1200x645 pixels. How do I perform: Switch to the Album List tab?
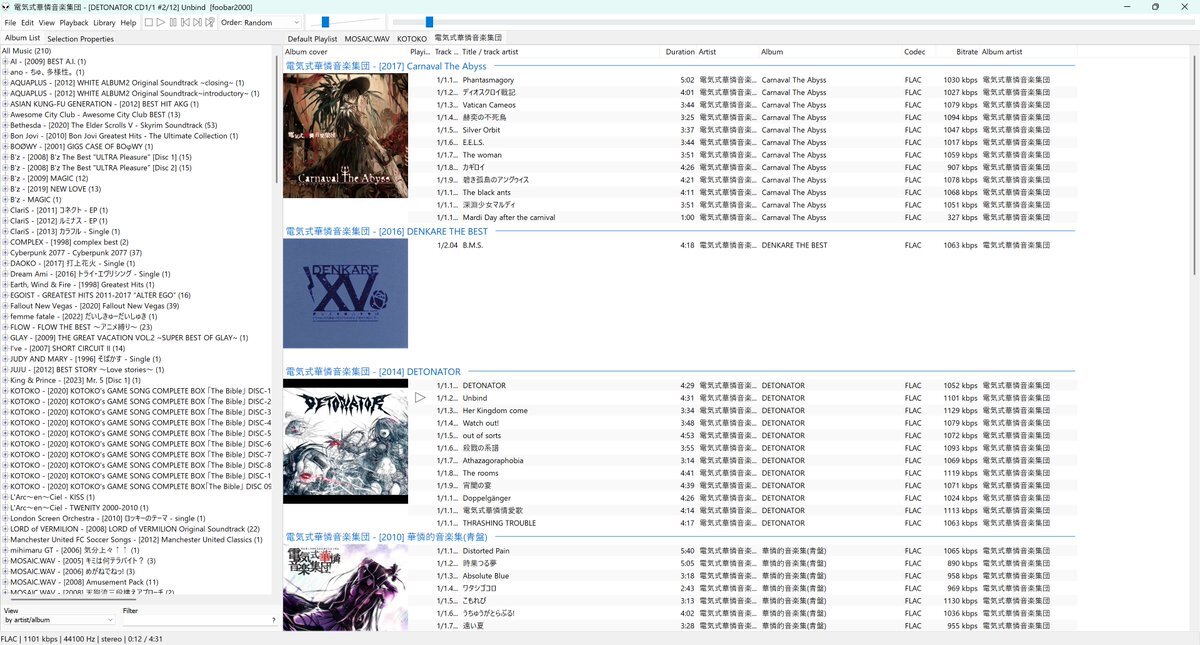(x=22, y=38)
